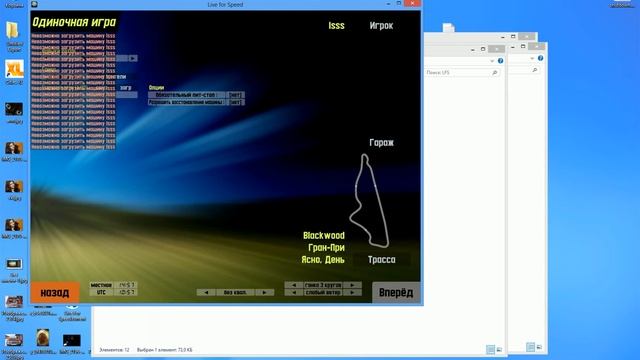
Task: Click Элементов: 12 in Explorer status bar
Action: (x=114, y=350)
